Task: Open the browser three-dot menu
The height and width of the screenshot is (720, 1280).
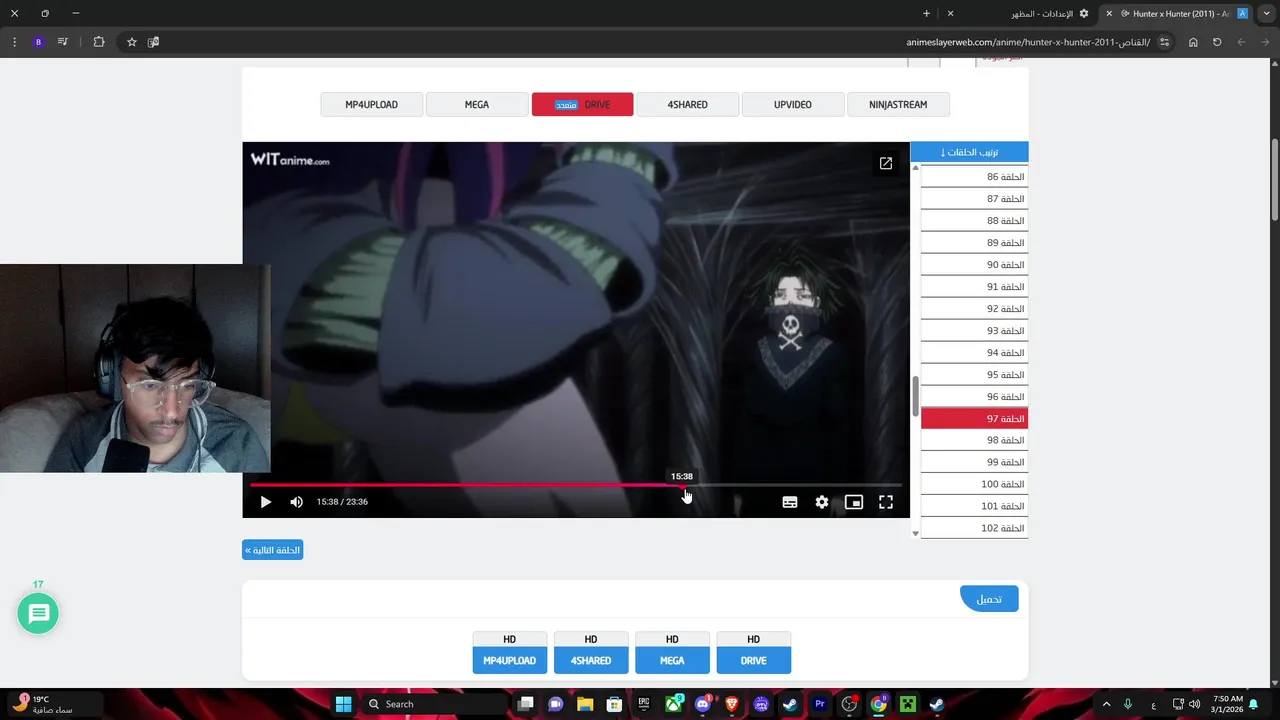Action: pos(14,42)
